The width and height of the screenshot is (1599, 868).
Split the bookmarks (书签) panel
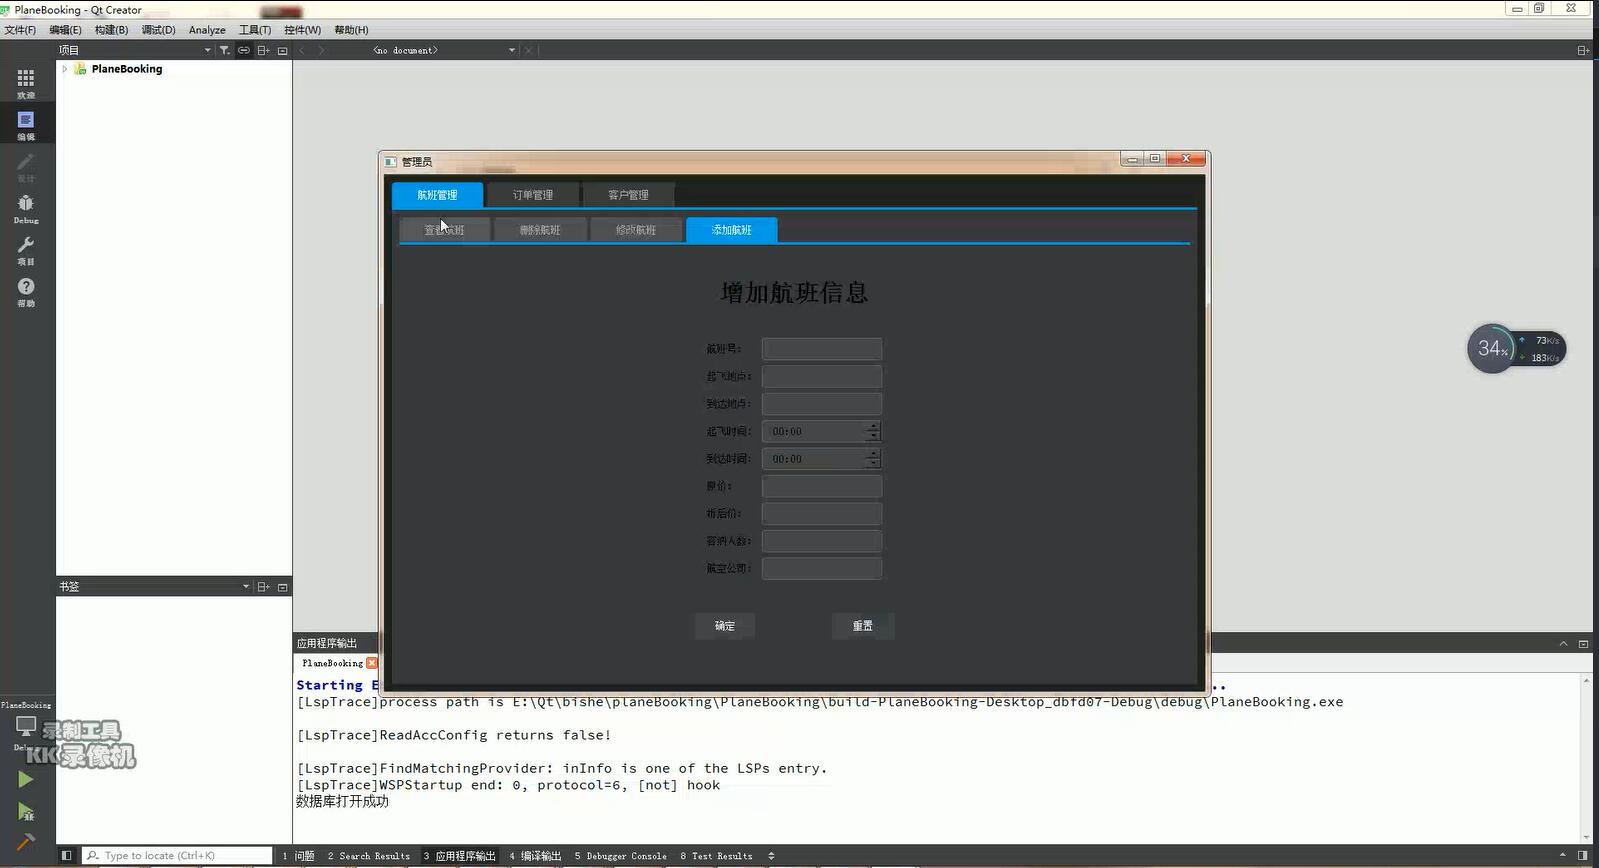coord(263,587)
